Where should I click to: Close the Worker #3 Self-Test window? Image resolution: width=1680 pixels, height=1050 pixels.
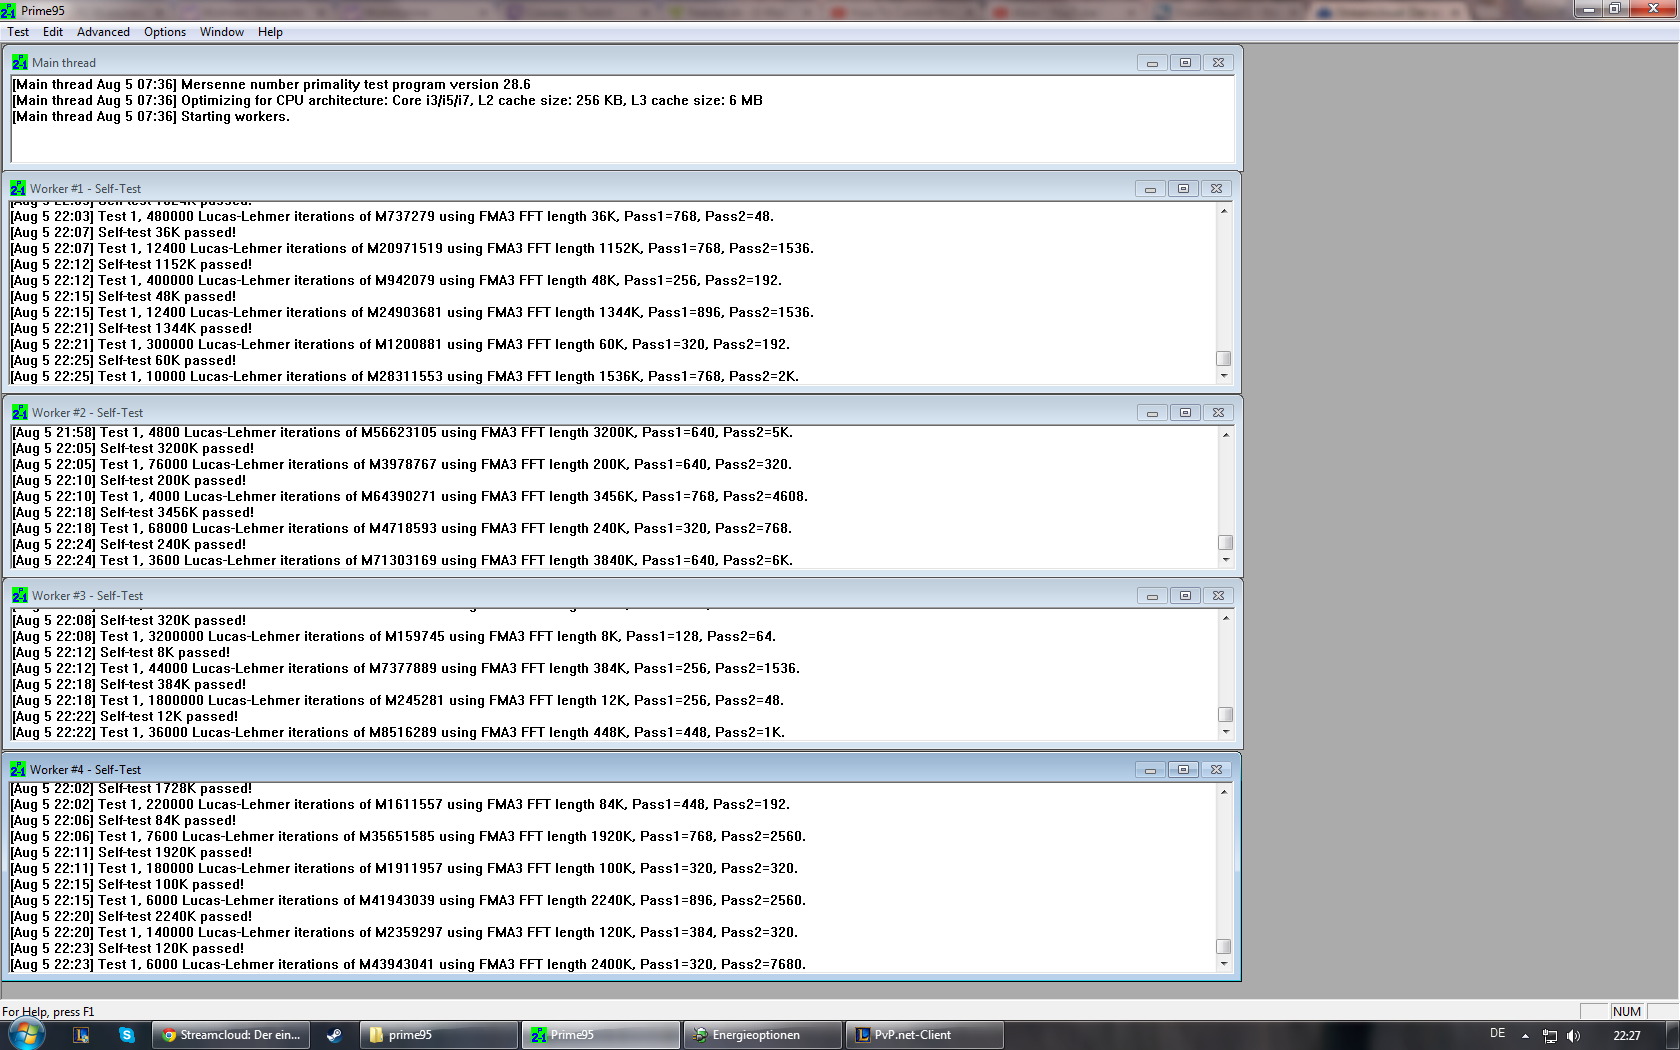pyautogui.click(x=1218, y=595)
